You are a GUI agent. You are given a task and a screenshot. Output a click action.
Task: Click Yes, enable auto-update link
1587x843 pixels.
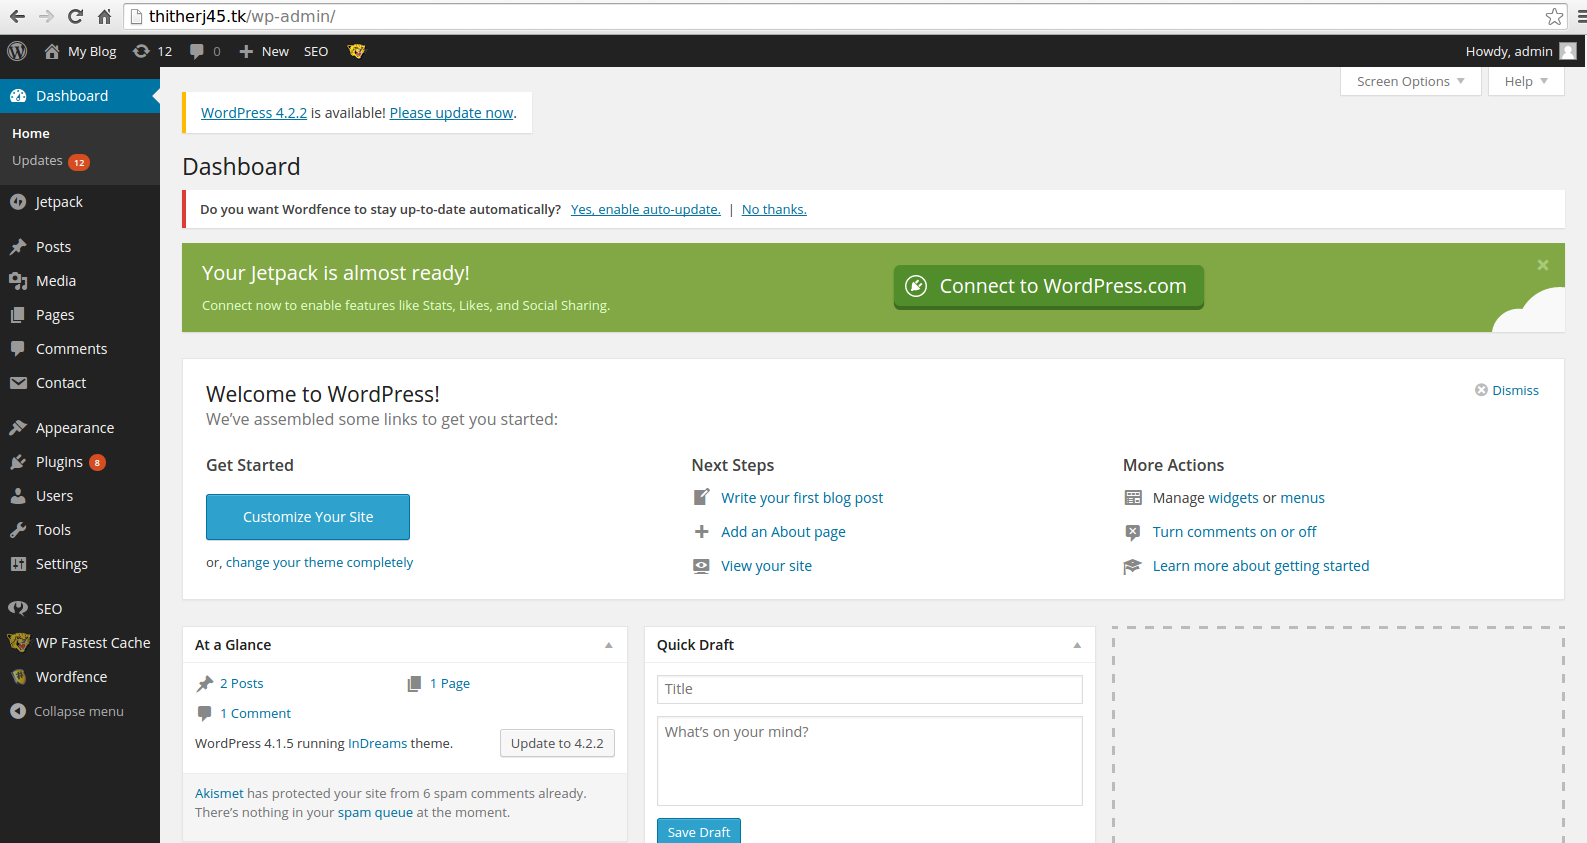645,209
